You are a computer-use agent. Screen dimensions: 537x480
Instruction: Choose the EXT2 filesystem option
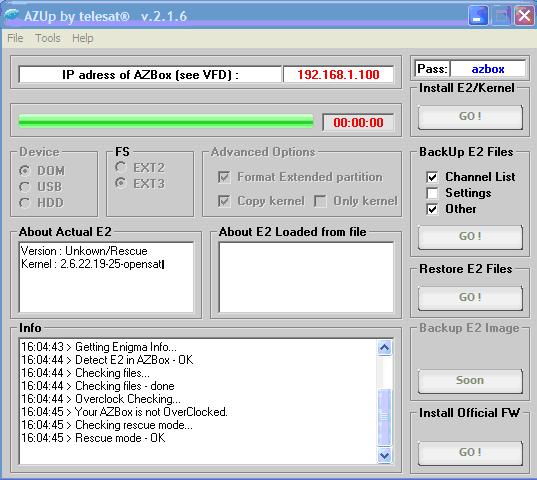(x=121, y=167)
